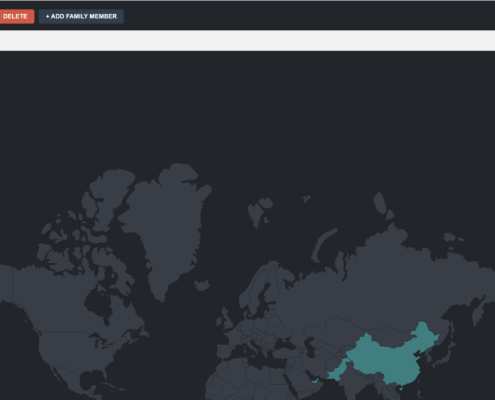Click Japan on the map

tap(445, 357)
